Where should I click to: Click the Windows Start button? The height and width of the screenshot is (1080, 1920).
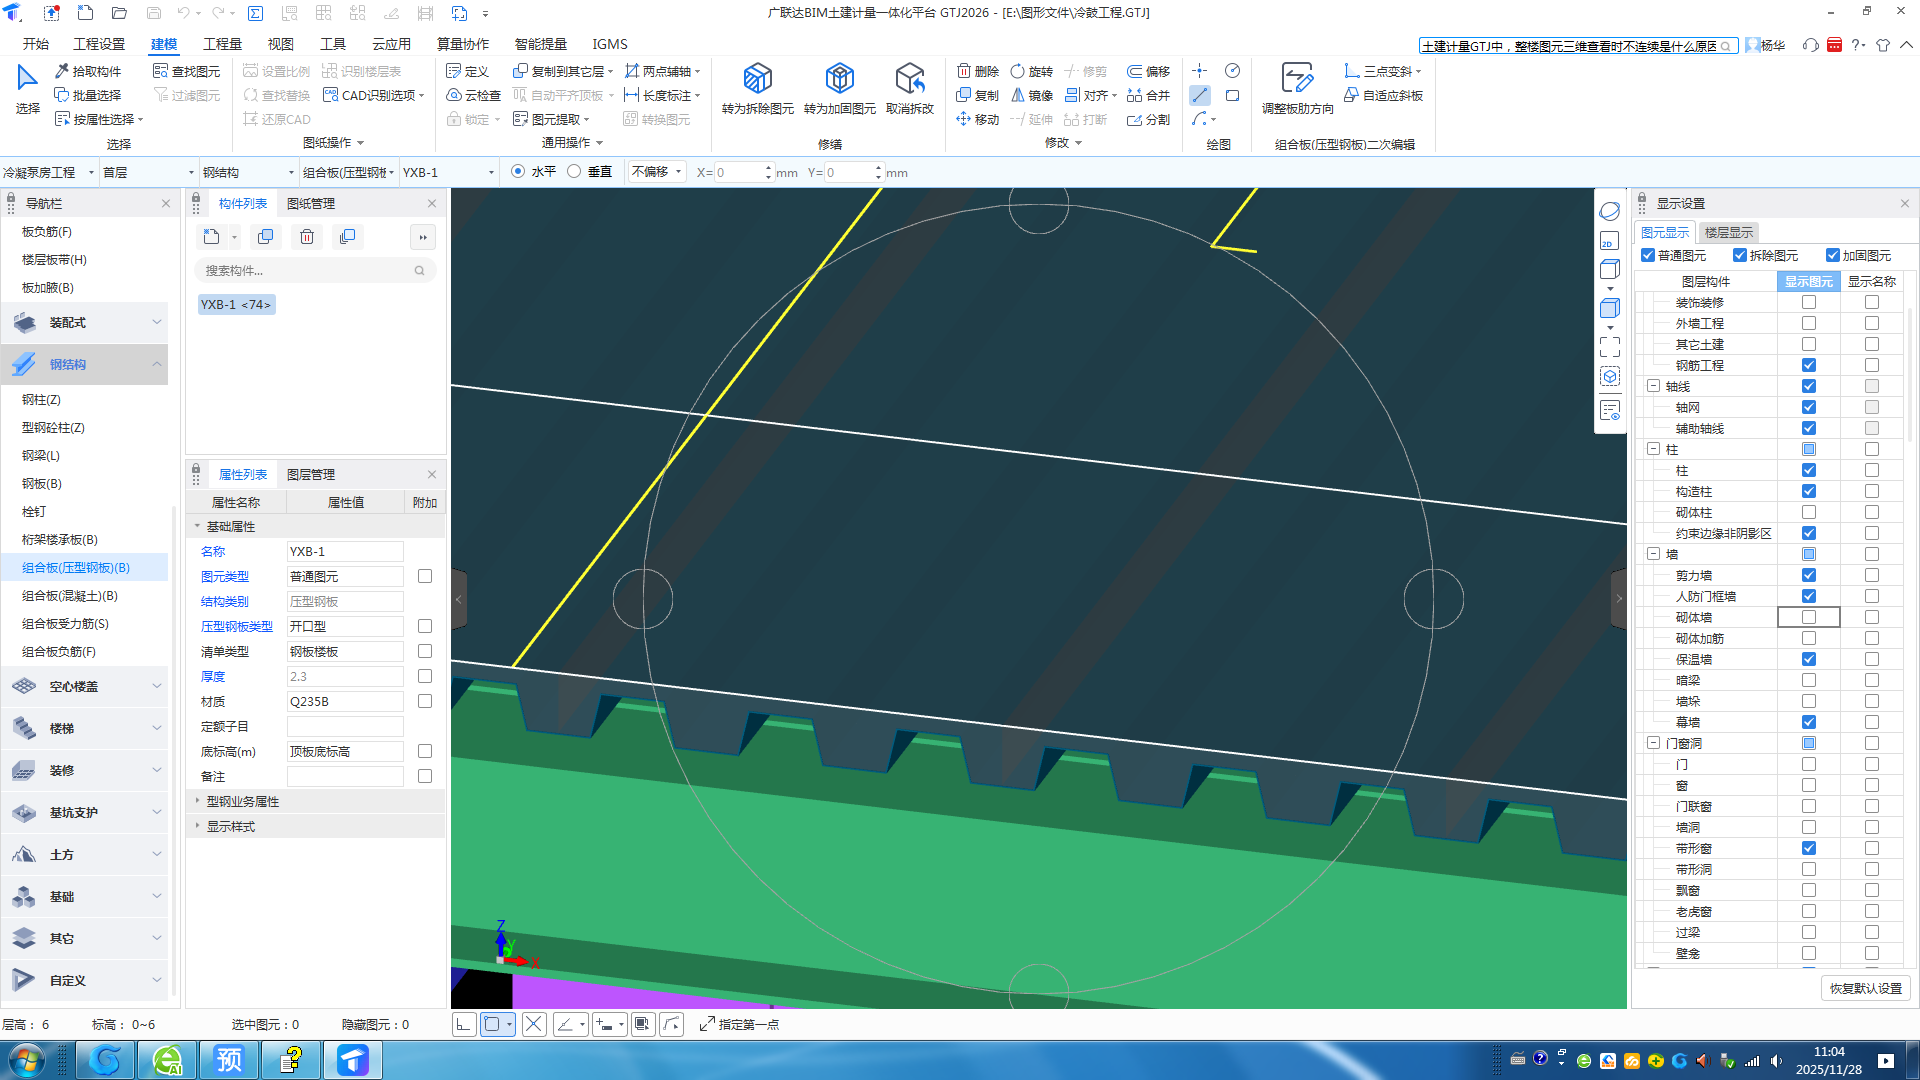[27, 1060]
